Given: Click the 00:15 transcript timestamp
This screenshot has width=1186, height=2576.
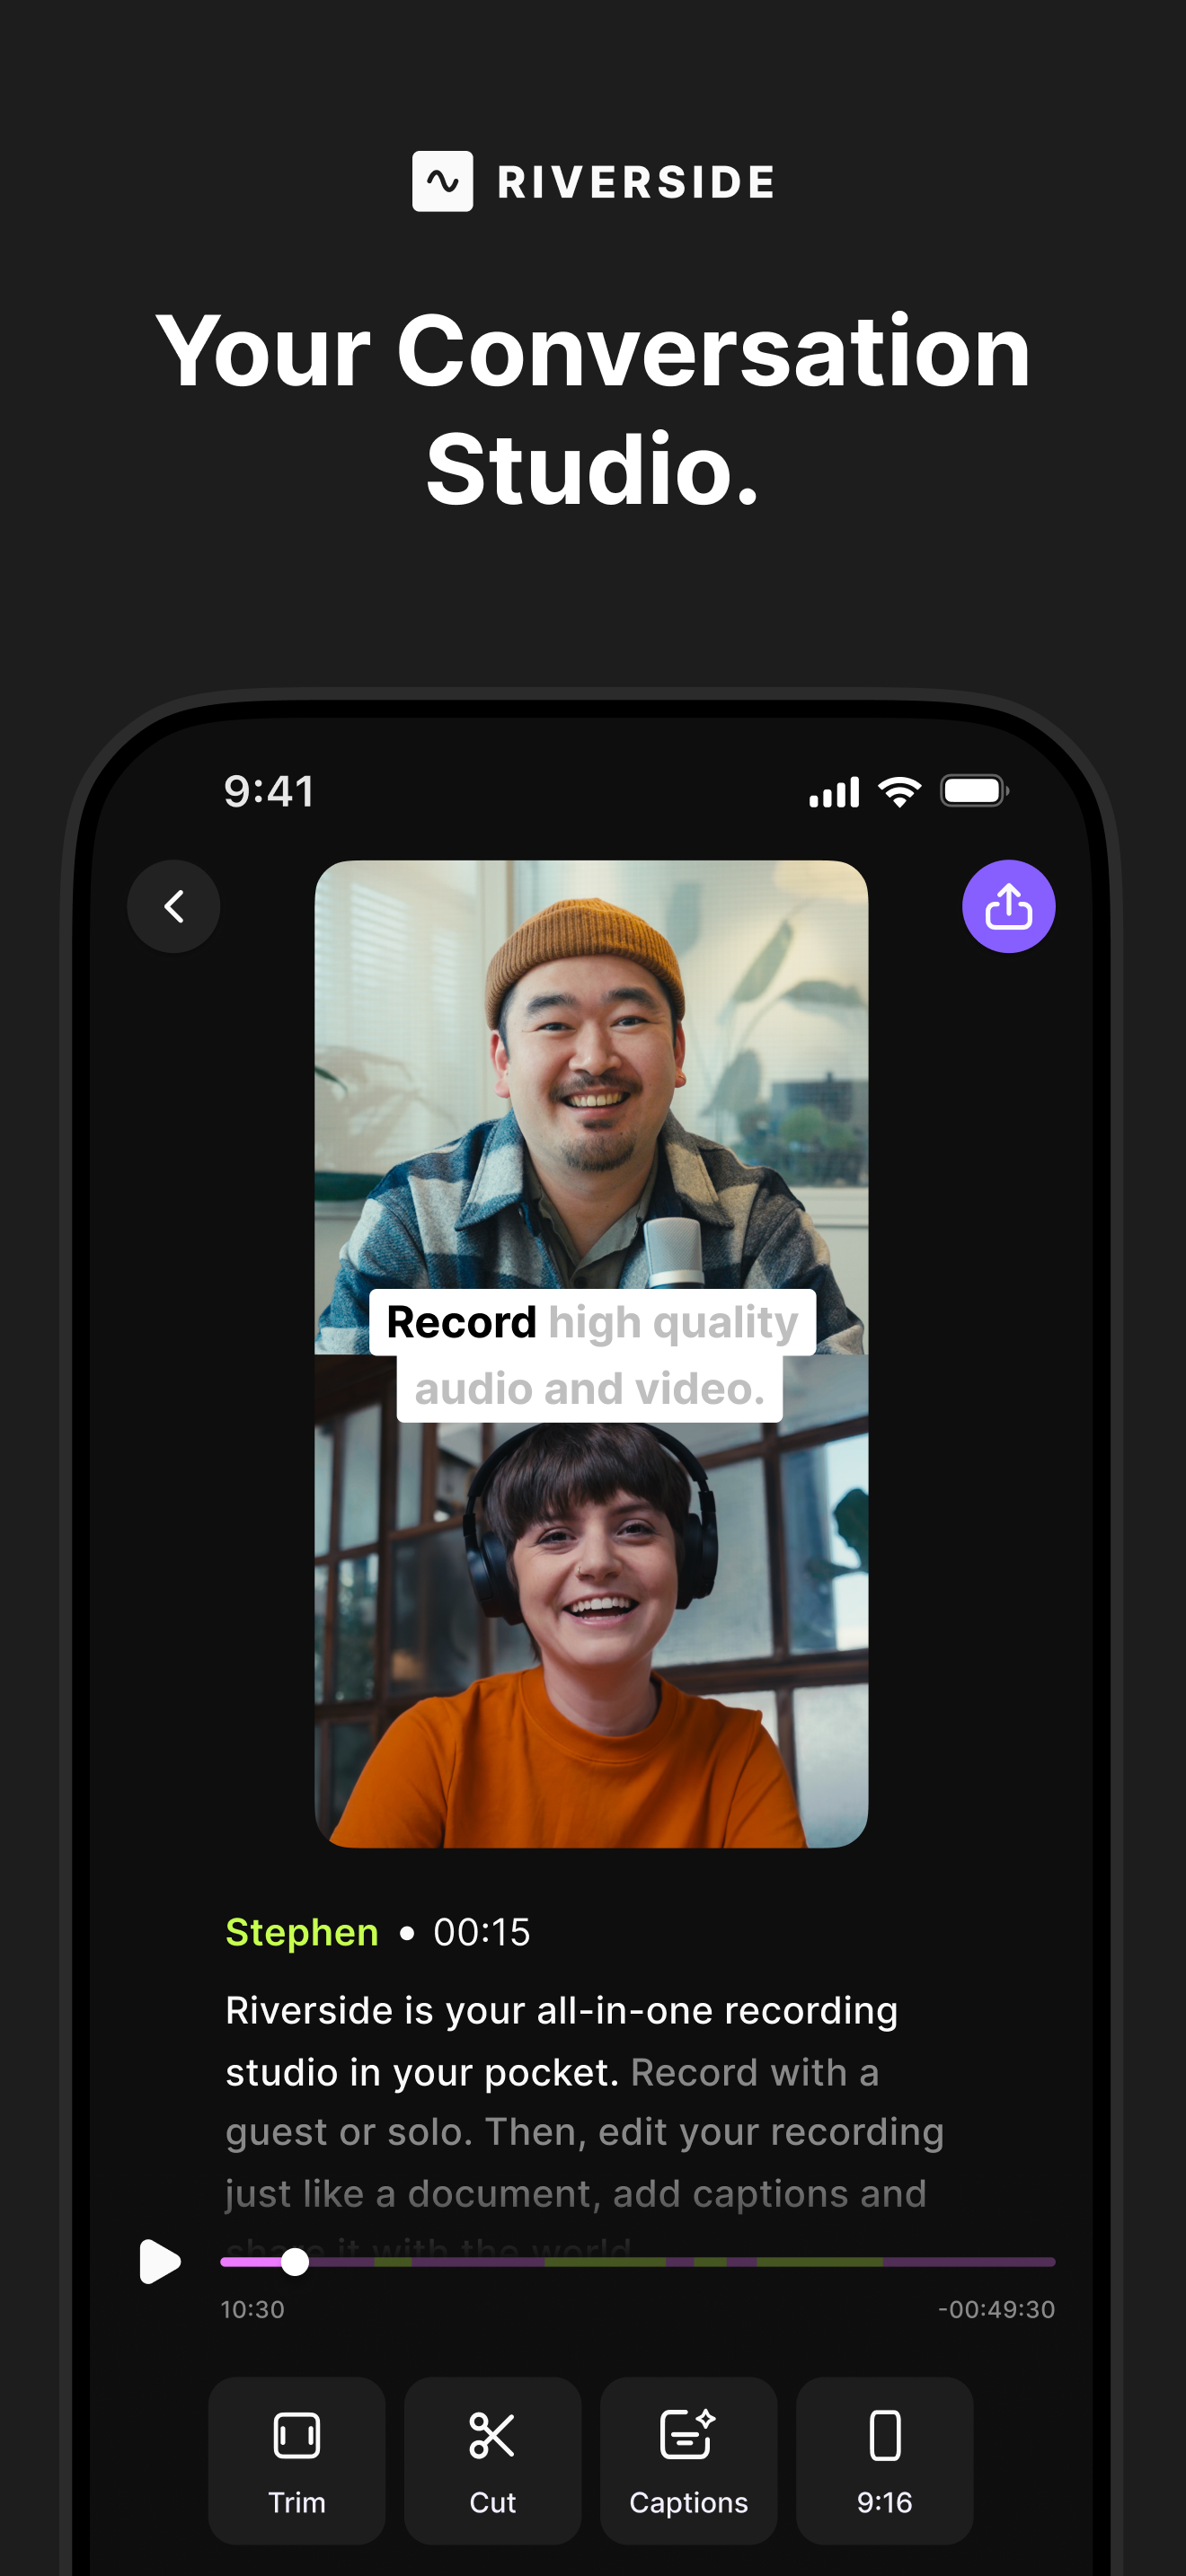Looking at the screenshot, I should (482, 1932).
